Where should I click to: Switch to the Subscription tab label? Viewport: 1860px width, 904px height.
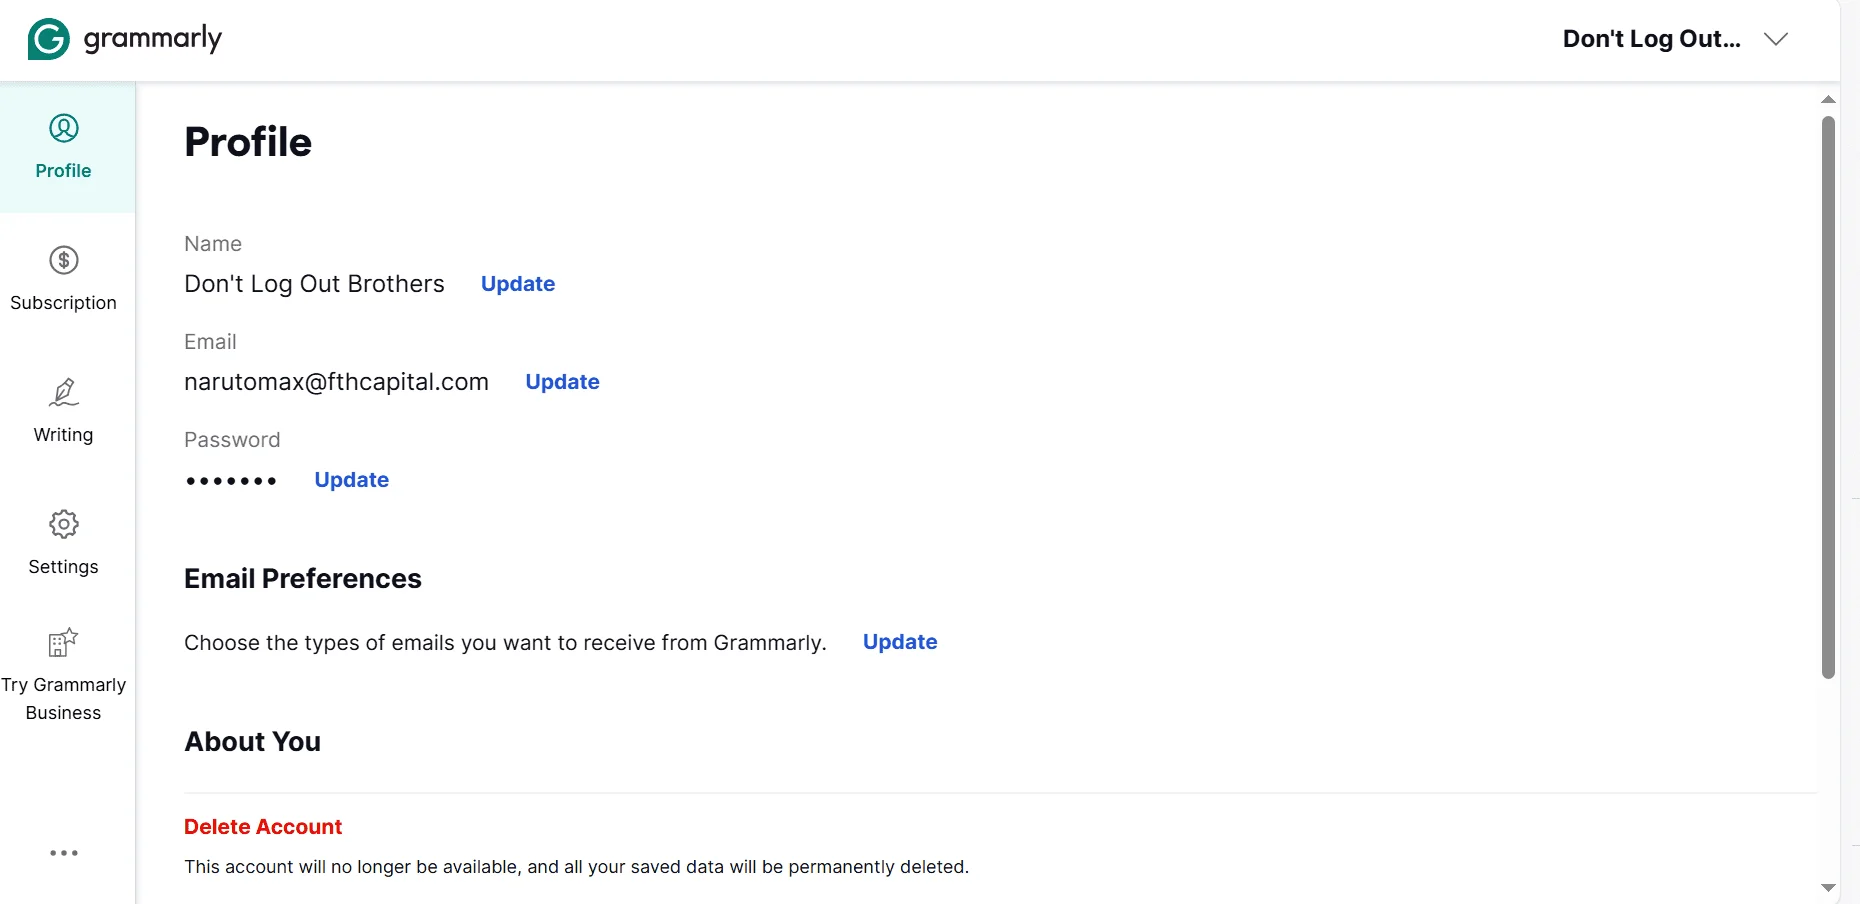tap(63, 303)
